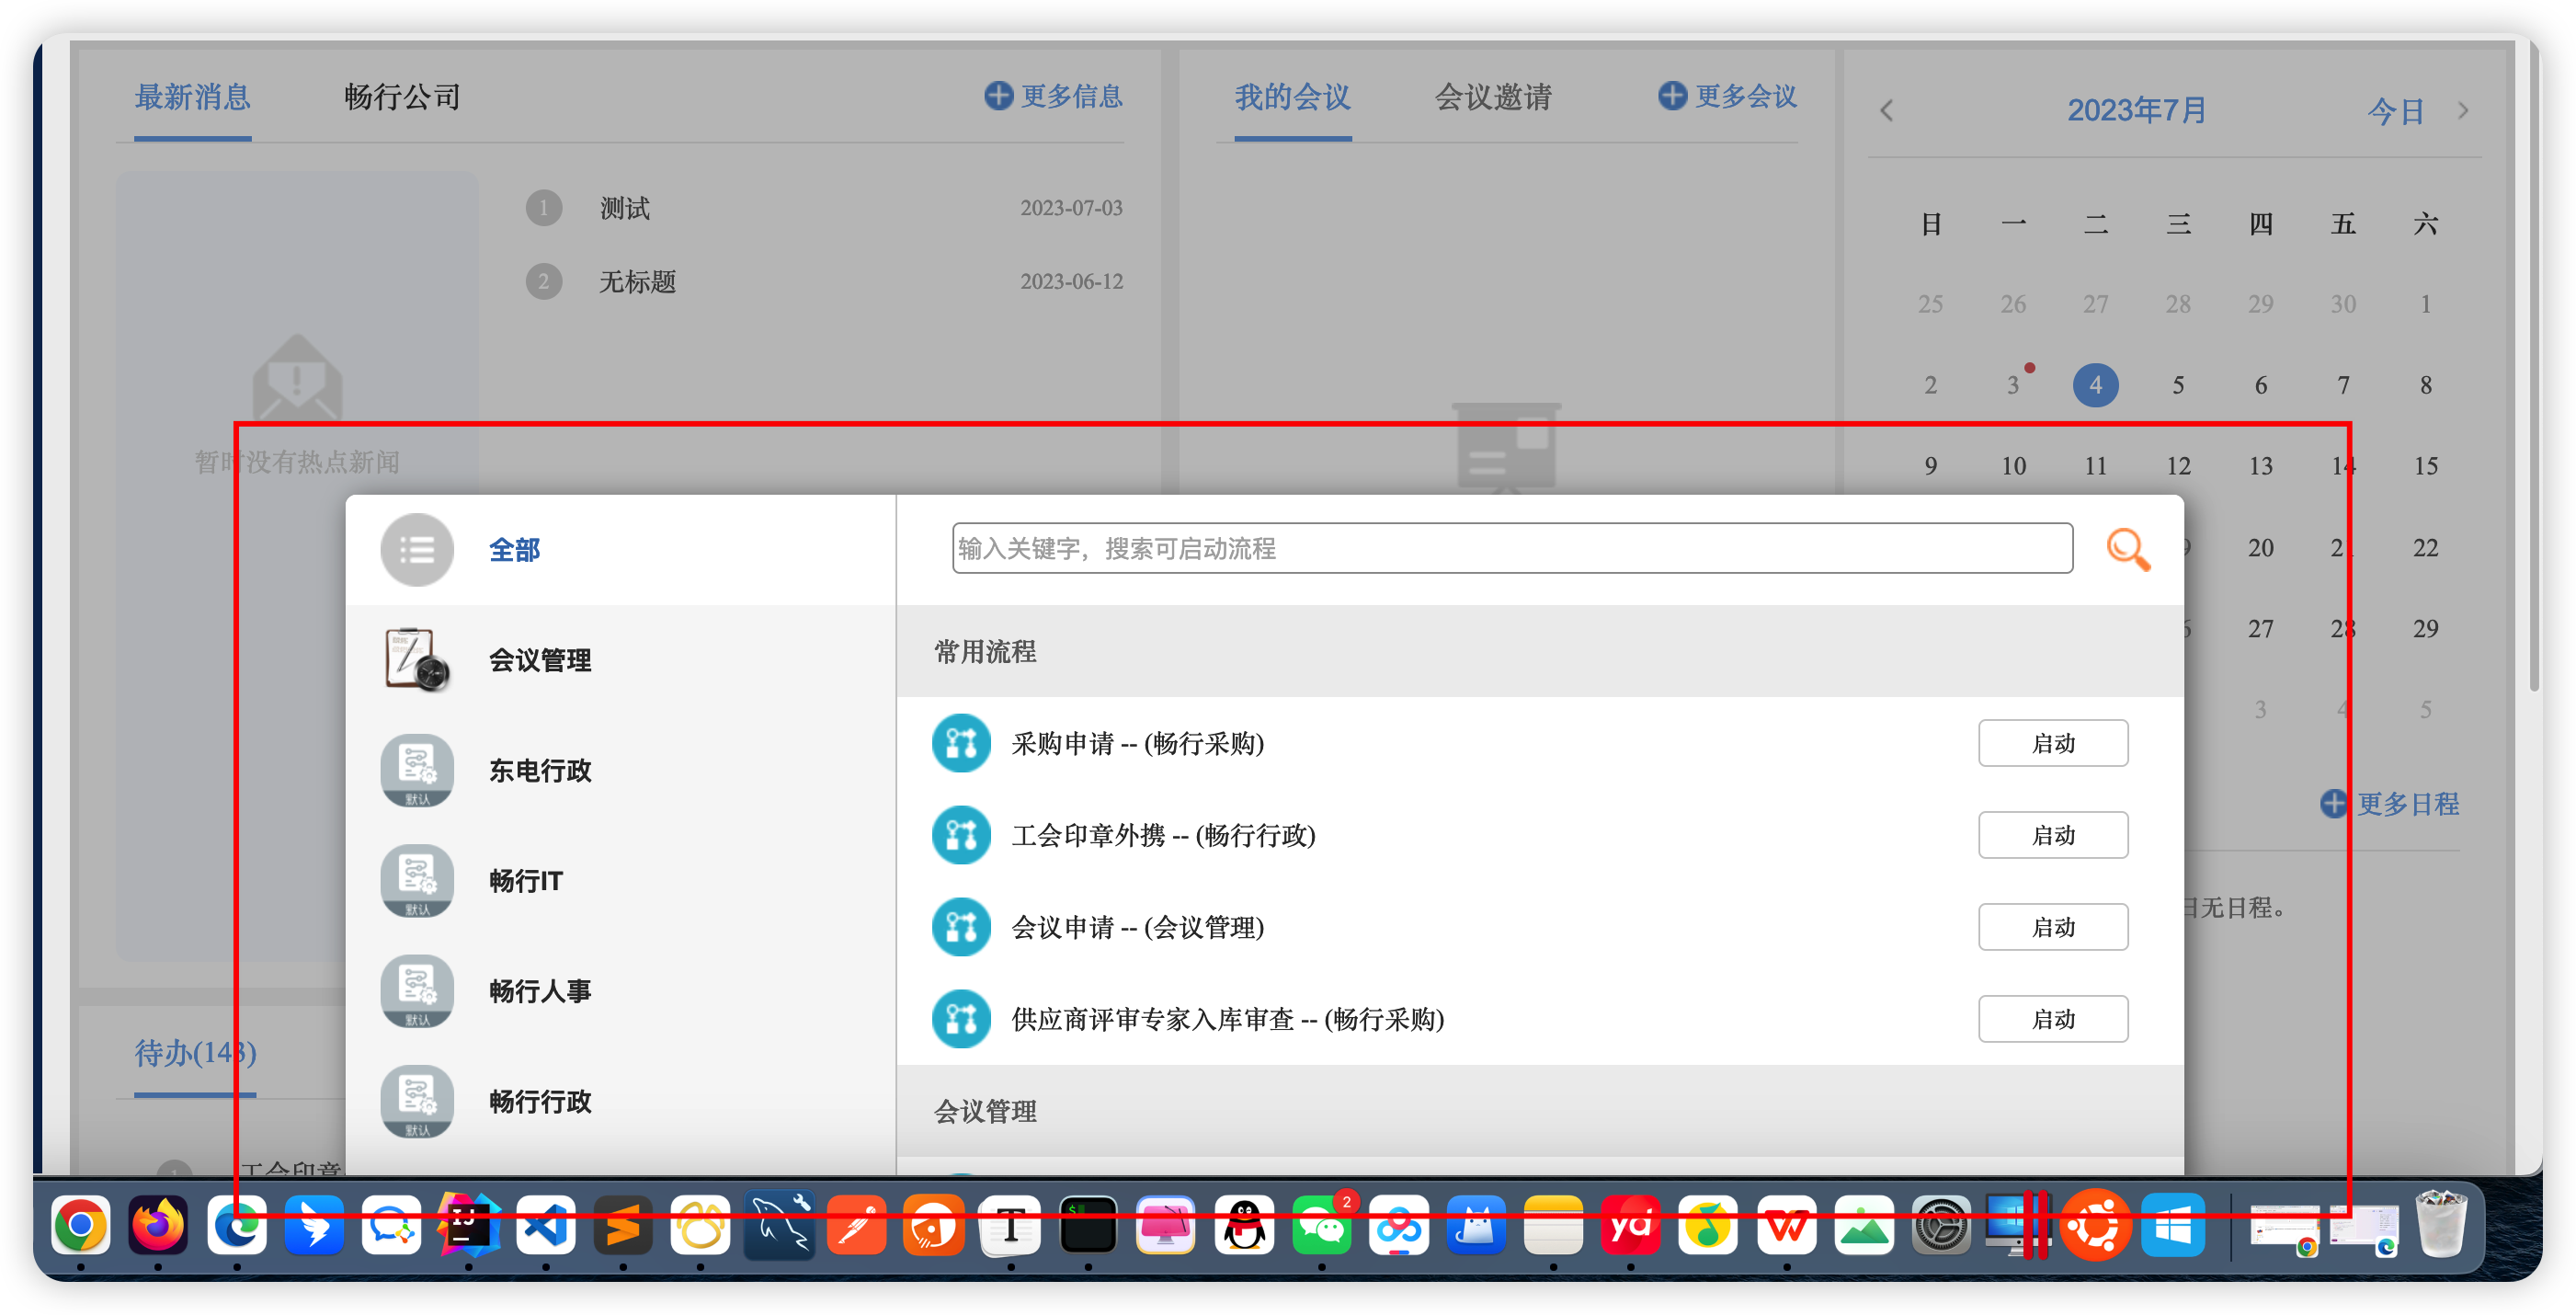2576x1315 pixels.
Task: Switch to the 会议邀请 tab
Action: pos(1492,97)
